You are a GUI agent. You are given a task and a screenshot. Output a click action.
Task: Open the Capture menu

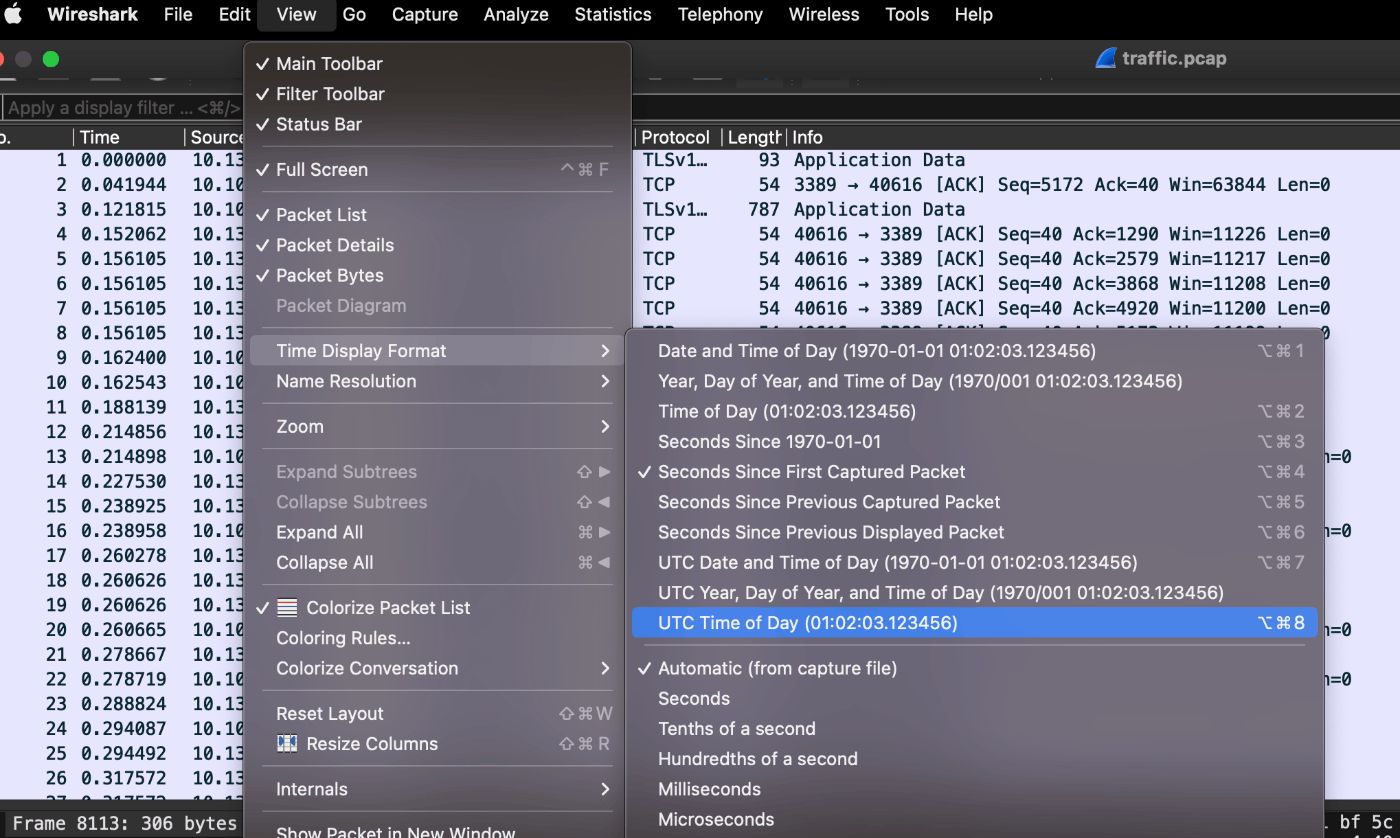click(425, 14)
